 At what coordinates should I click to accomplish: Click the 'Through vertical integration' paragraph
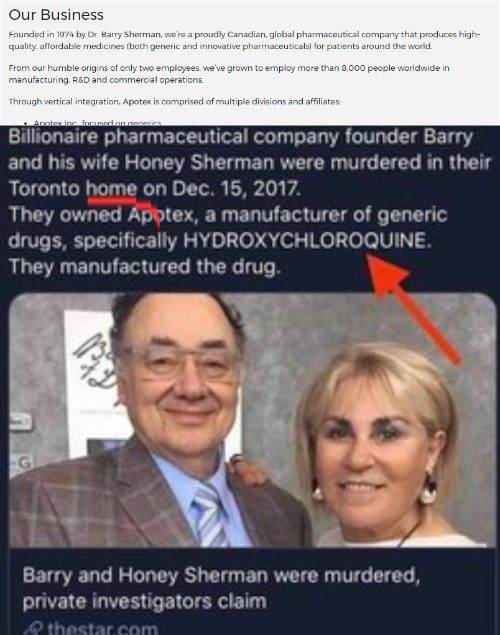[x=174, y=101]
